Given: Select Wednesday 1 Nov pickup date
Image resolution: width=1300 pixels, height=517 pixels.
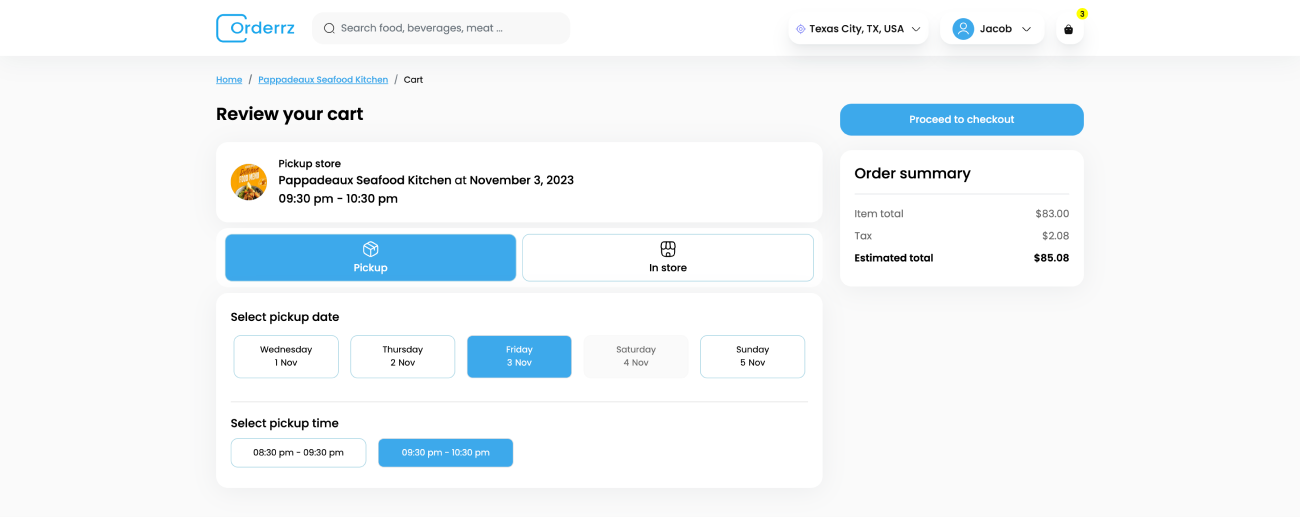Looking at the screenshot, I should (286, 356).
